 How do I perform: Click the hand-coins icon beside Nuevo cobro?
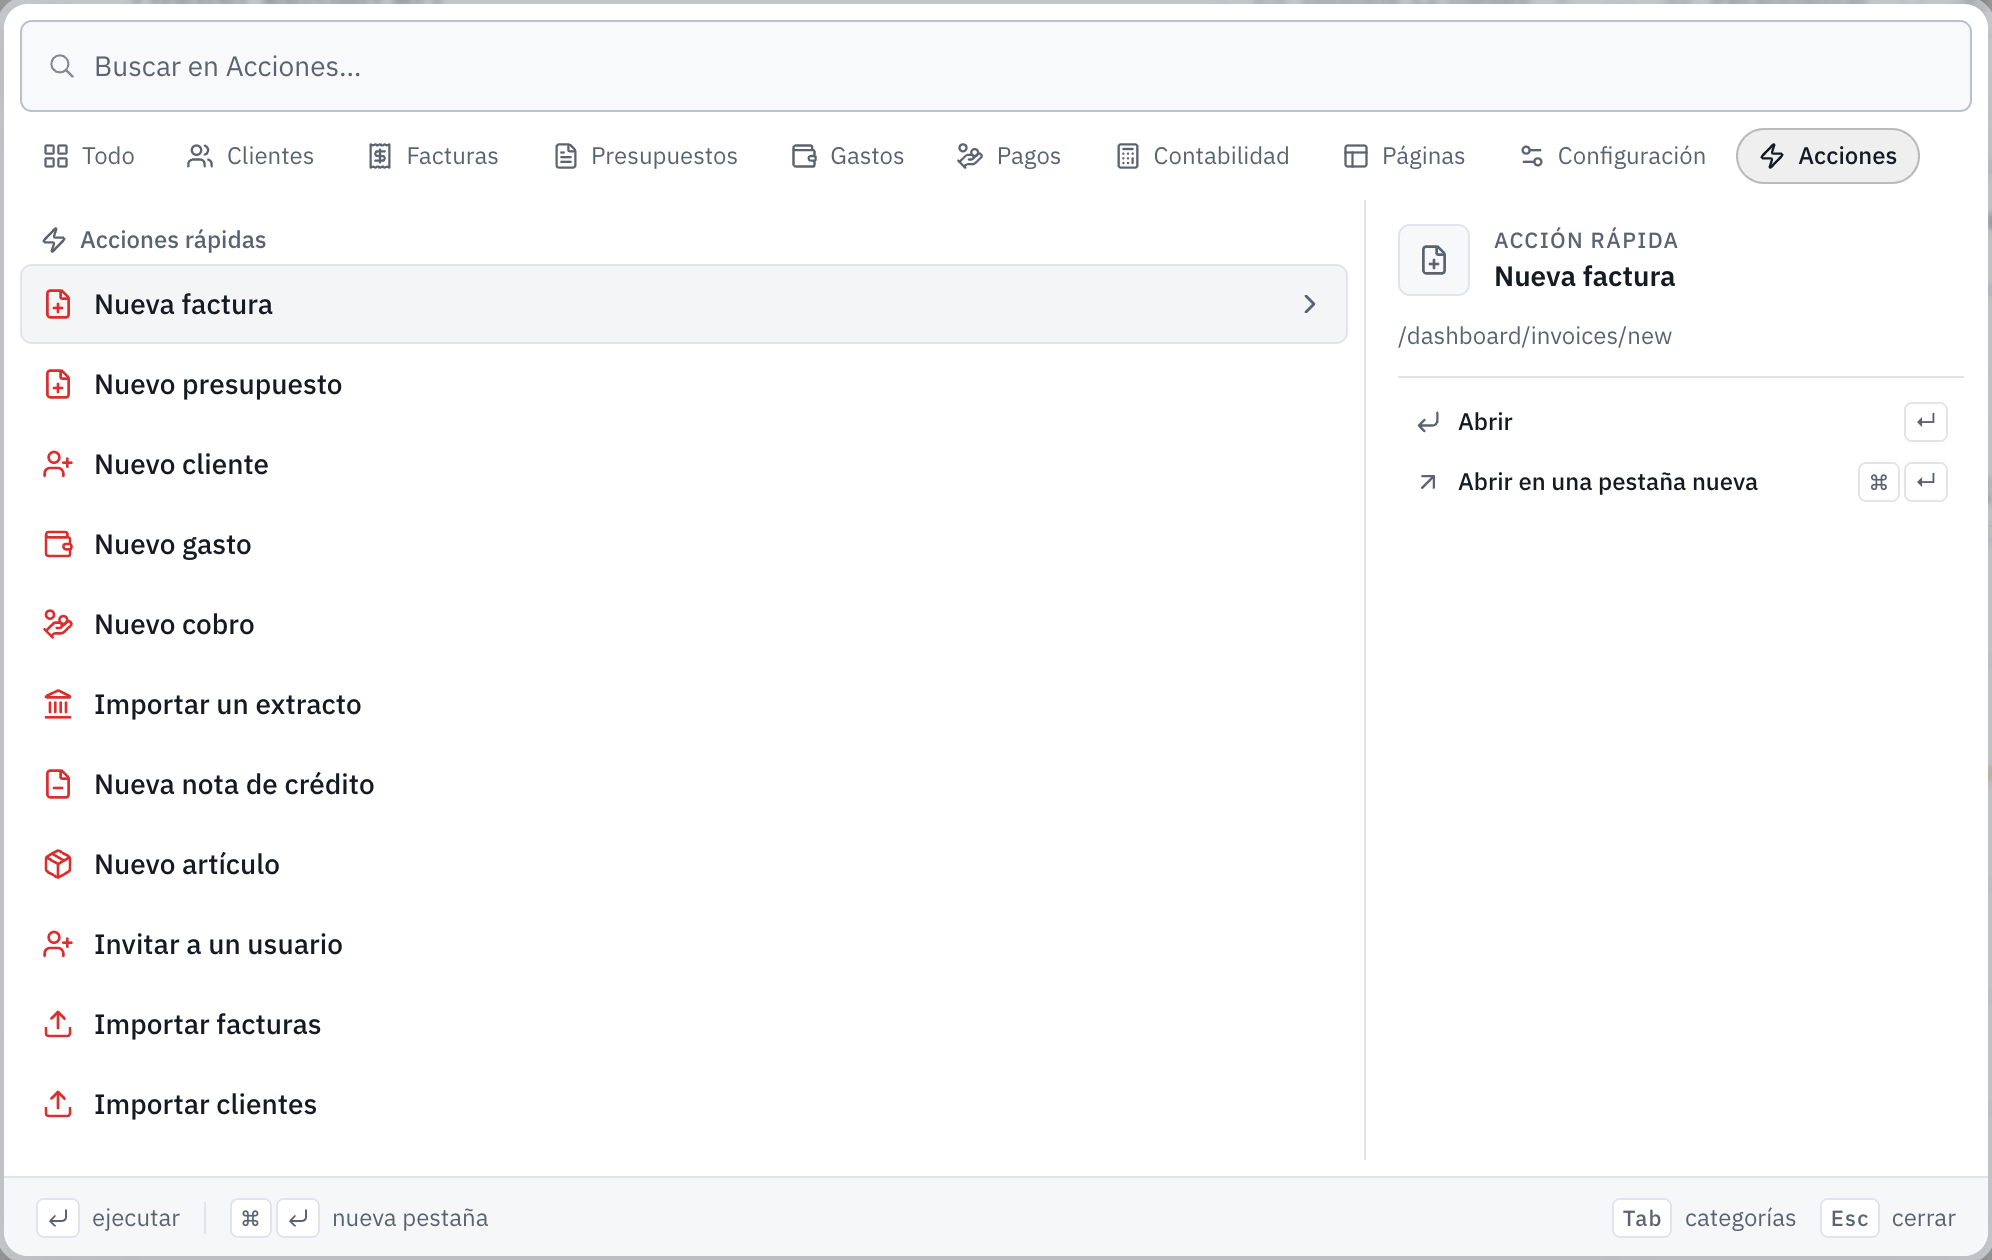[x=58, y=624]
